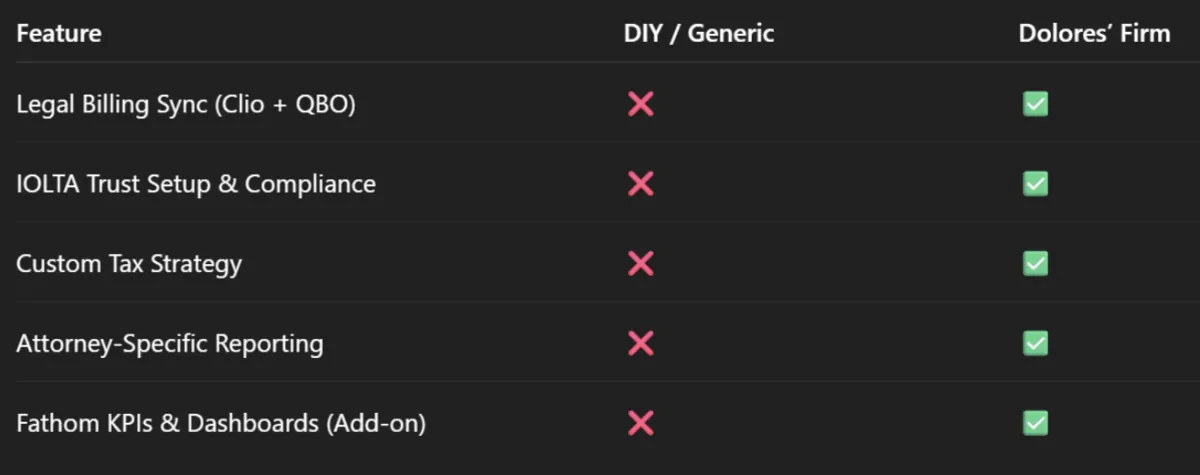Click Fathom KPIs & Dashboards (Add-on) label

(221, 425)
